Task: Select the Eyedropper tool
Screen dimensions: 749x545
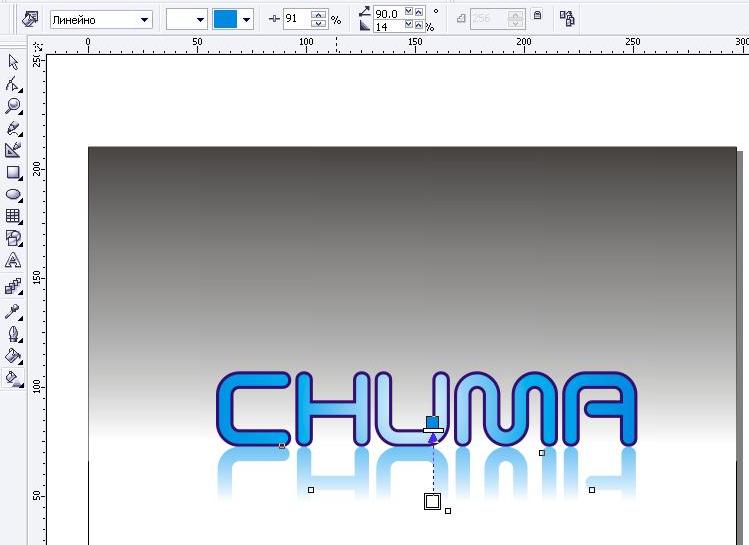Action: (13, 312)
